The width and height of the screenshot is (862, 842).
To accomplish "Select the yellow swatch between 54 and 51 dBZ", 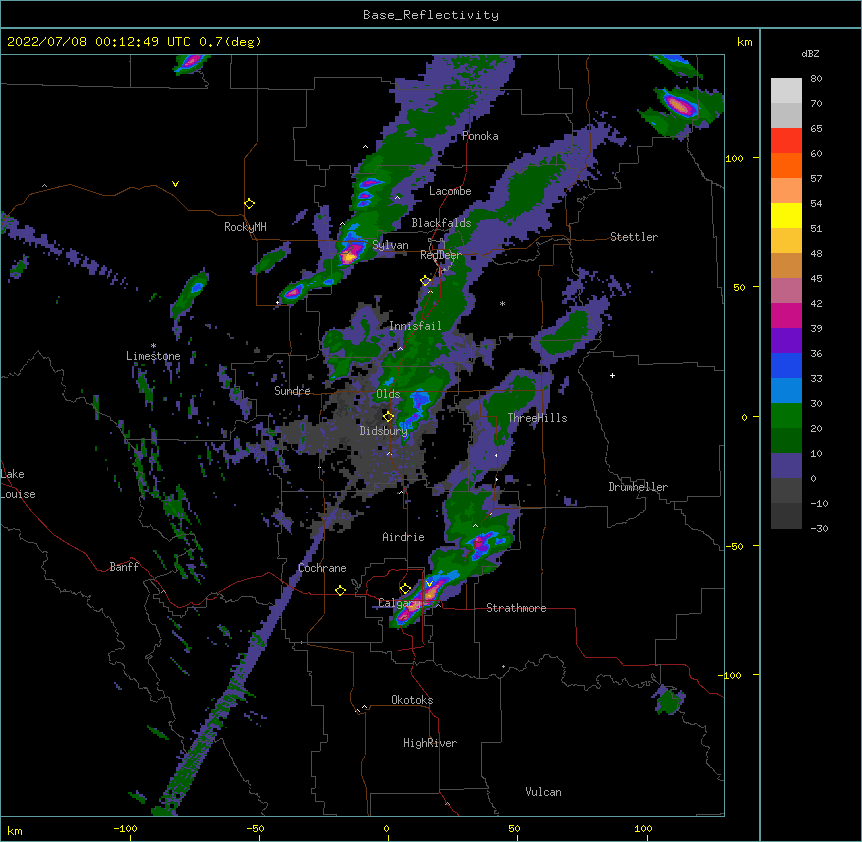I will tap(786, 215).
